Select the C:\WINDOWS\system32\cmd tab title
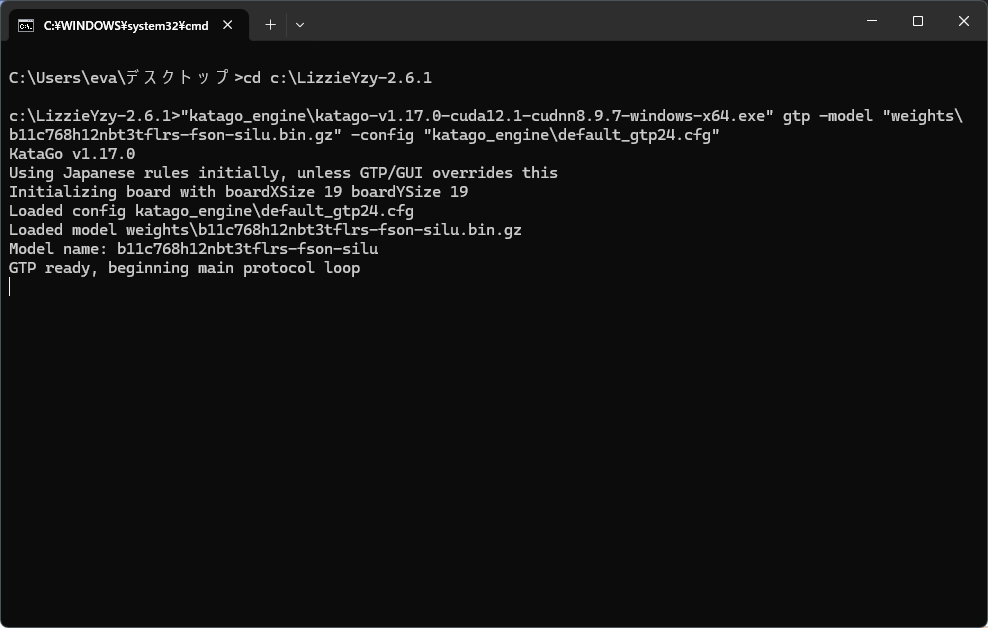This screenshot has width=988, height=628. click(126, 26)
